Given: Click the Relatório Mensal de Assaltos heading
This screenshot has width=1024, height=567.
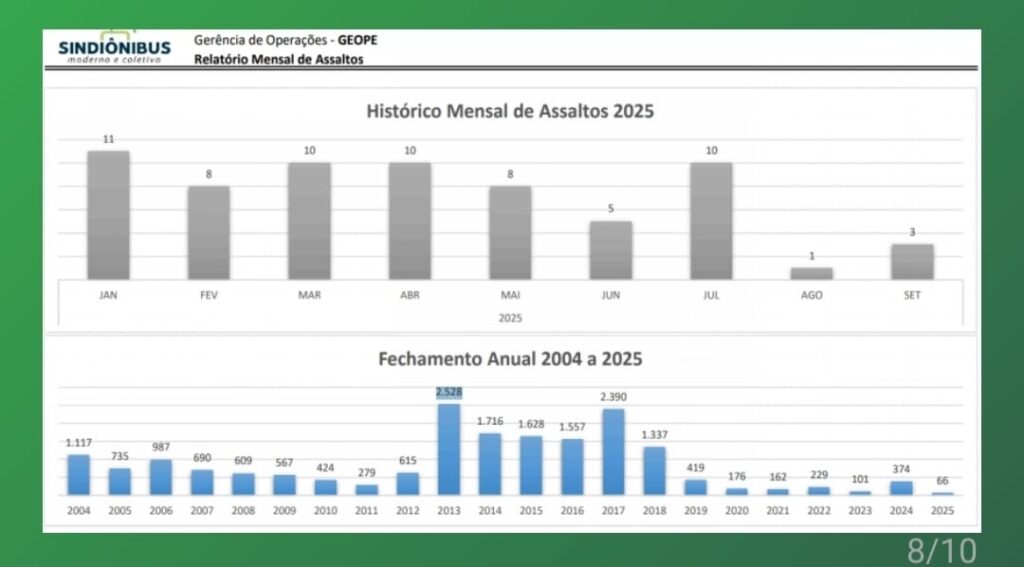Looking at the screenshot, I should tap(279, 60).
